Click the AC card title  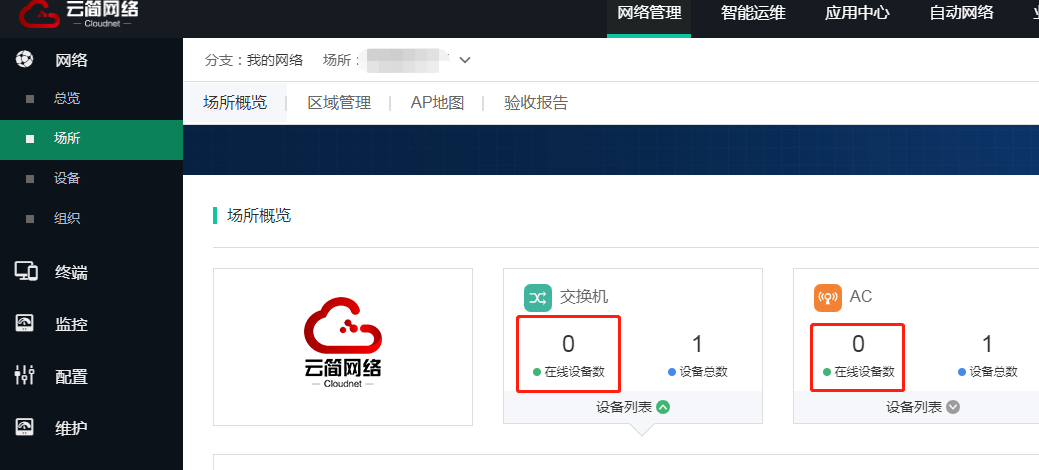(x=861, y=296)
